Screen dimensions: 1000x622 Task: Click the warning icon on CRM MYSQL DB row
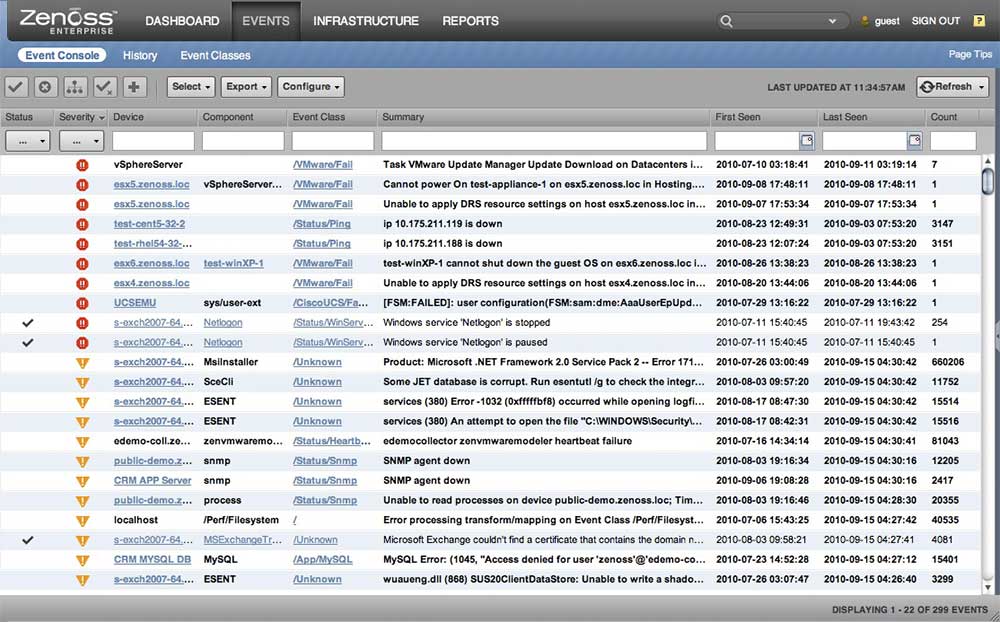(82, 560)
